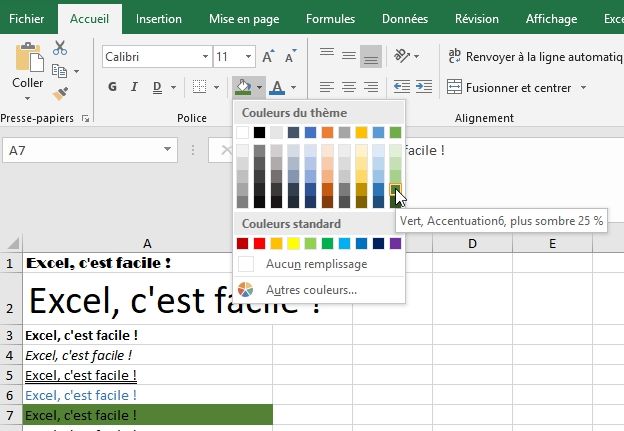Viewport: 624px width, 431px height.
Task: Click Fusionner et centrer
Action: [509, 87]
